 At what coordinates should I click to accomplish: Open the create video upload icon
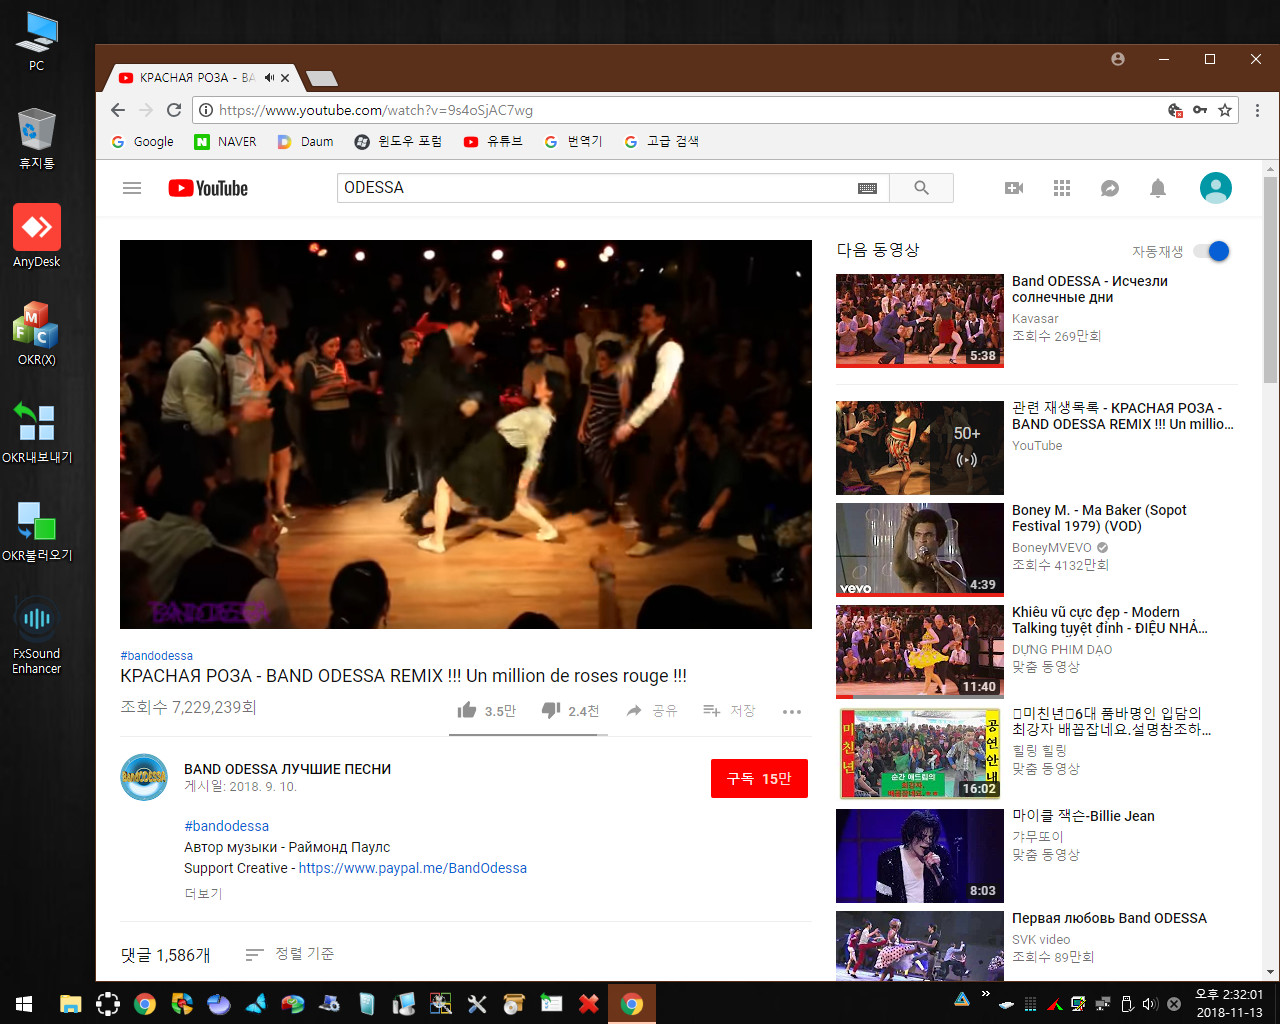[x=1014, y=188]
